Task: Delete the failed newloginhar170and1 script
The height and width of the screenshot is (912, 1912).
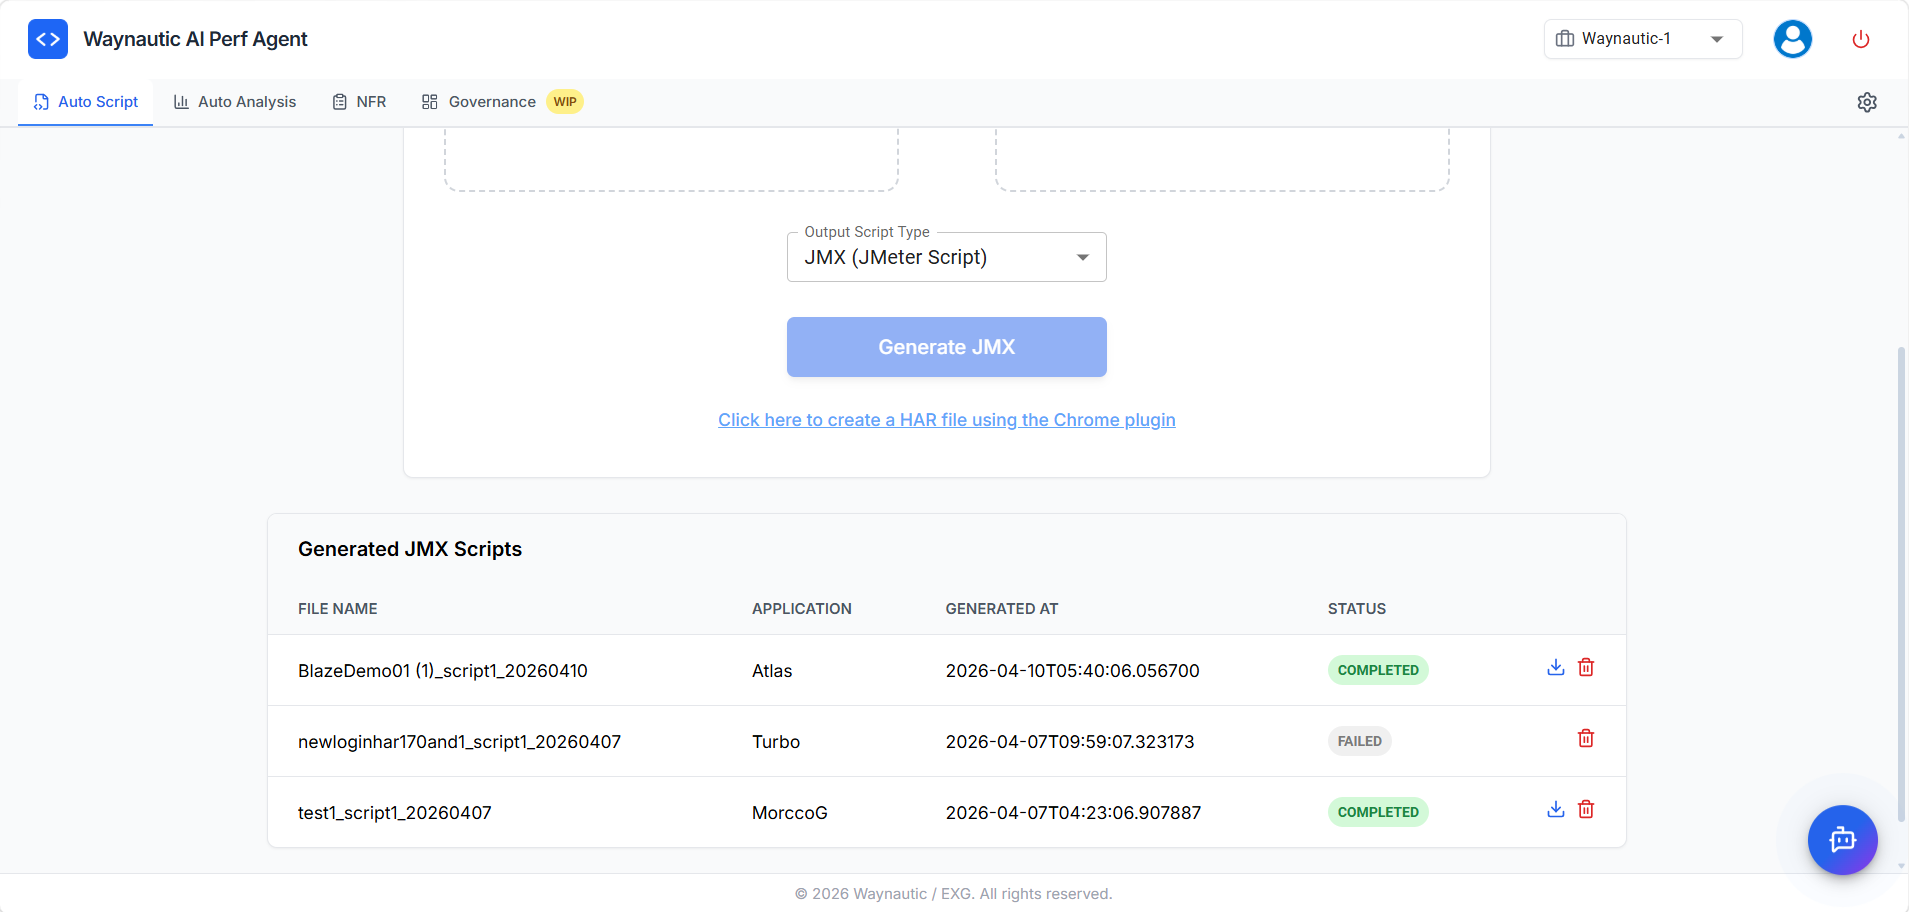Action: (x=1585, y=738)
